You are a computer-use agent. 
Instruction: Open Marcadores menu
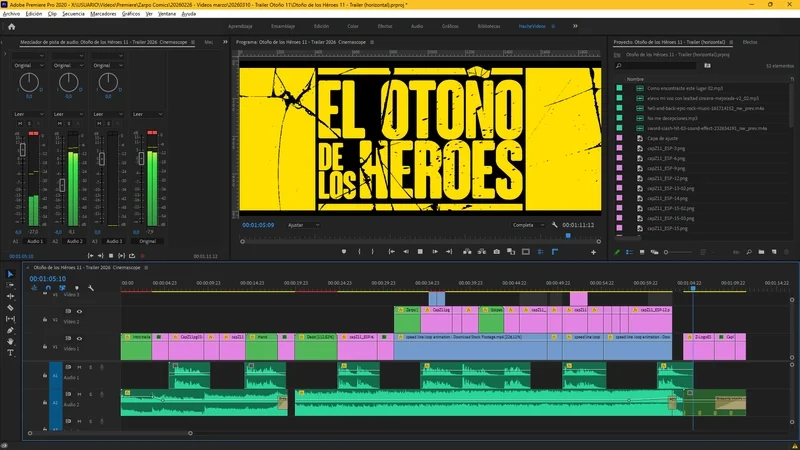[x=103, y=14]
